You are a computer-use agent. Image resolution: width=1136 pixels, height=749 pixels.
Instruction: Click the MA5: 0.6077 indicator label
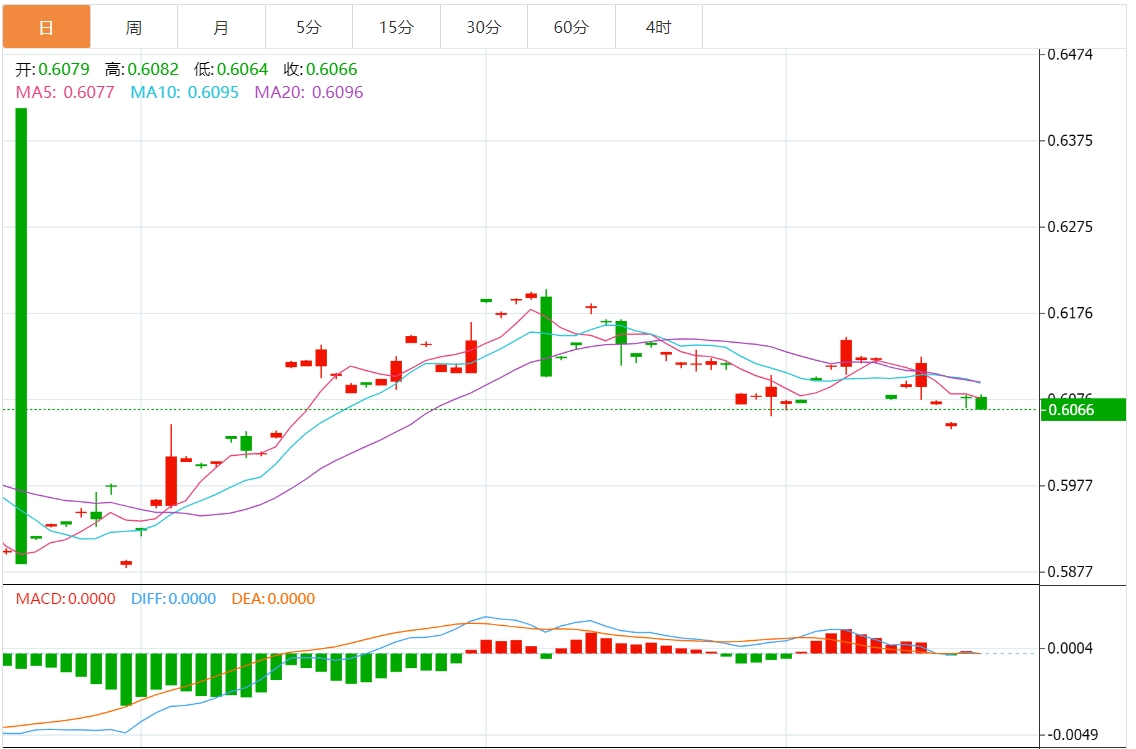point(65,92)
